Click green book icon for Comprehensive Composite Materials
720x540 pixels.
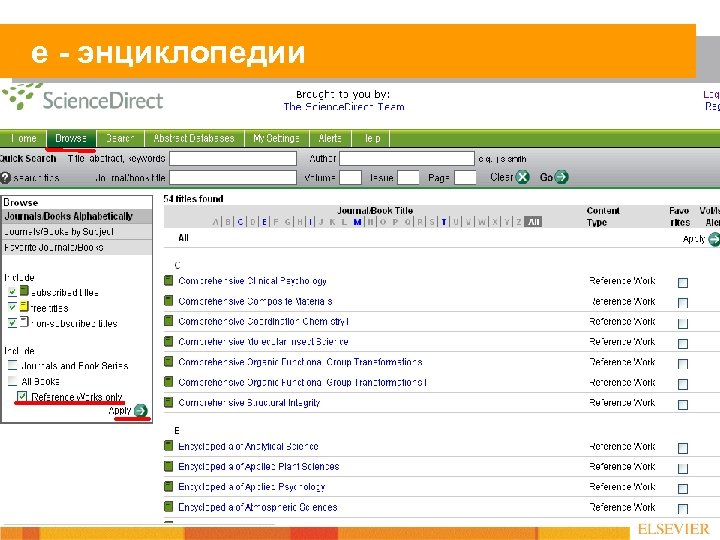point(169,301)
